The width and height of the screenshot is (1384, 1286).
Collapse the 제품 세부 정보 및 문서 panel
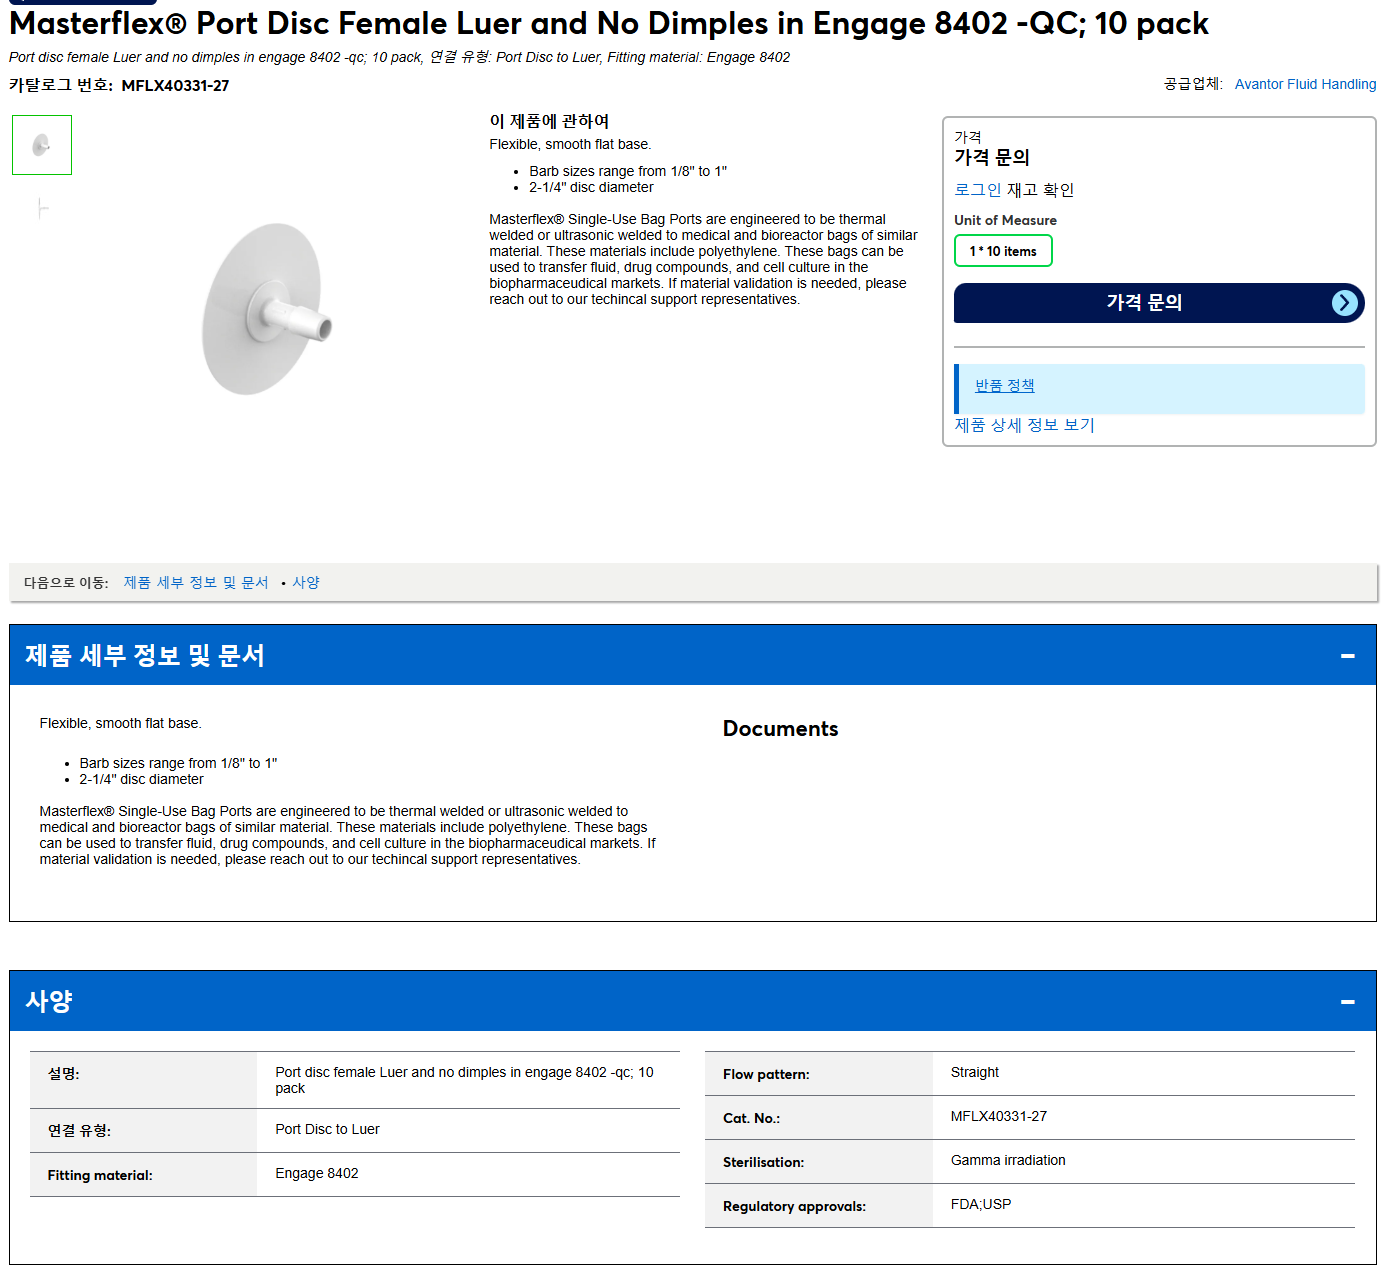click(1347, 656)
